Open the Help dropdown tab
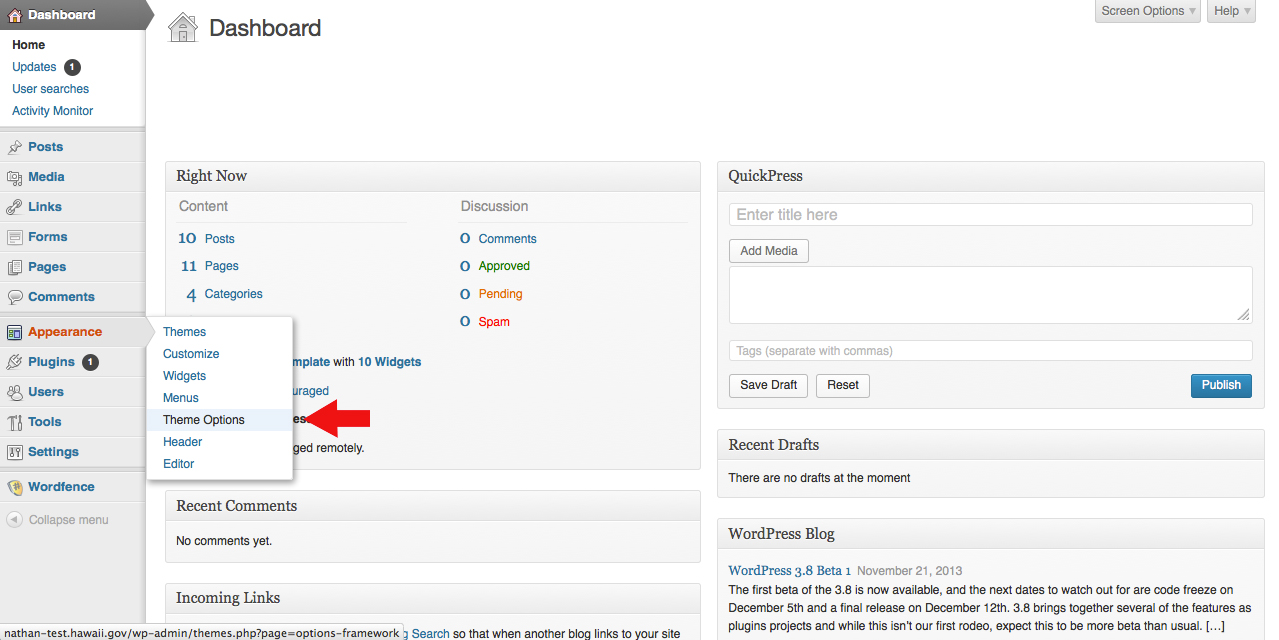The height and width of the screenshot is (640, 1279). pos(1230,11)
